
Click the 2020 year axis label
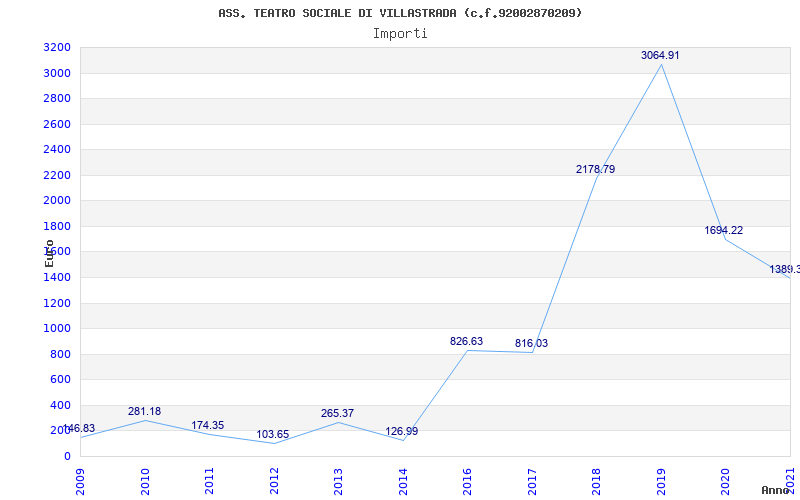(x=726, y=481)
